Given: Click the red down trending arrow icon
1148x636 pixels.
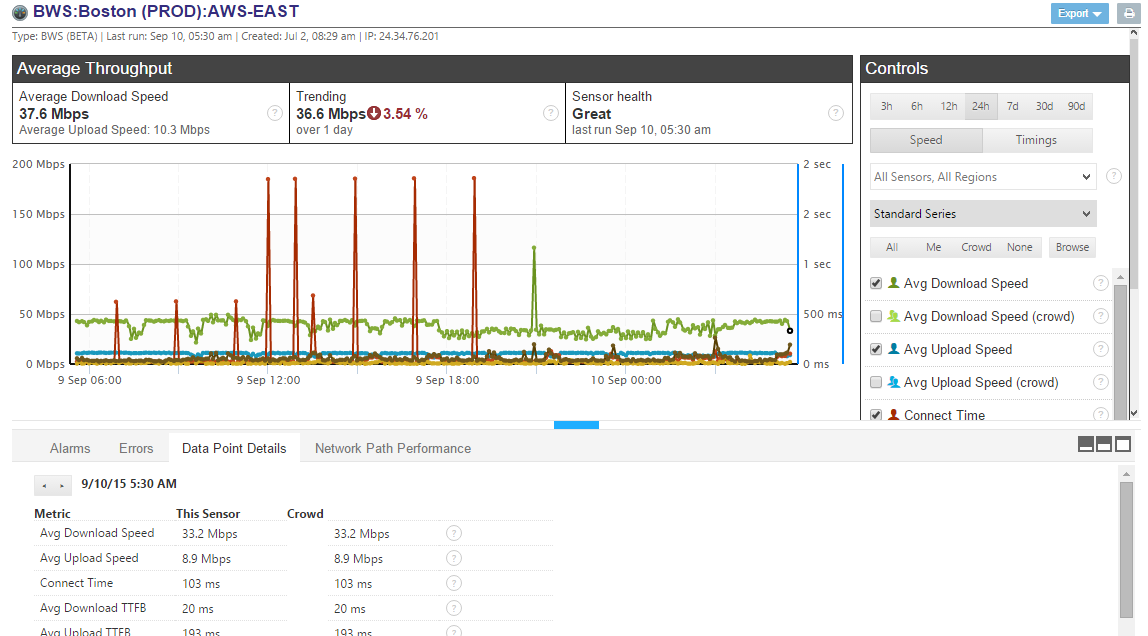Looking at the screenshot, I should tap(373, 113).
